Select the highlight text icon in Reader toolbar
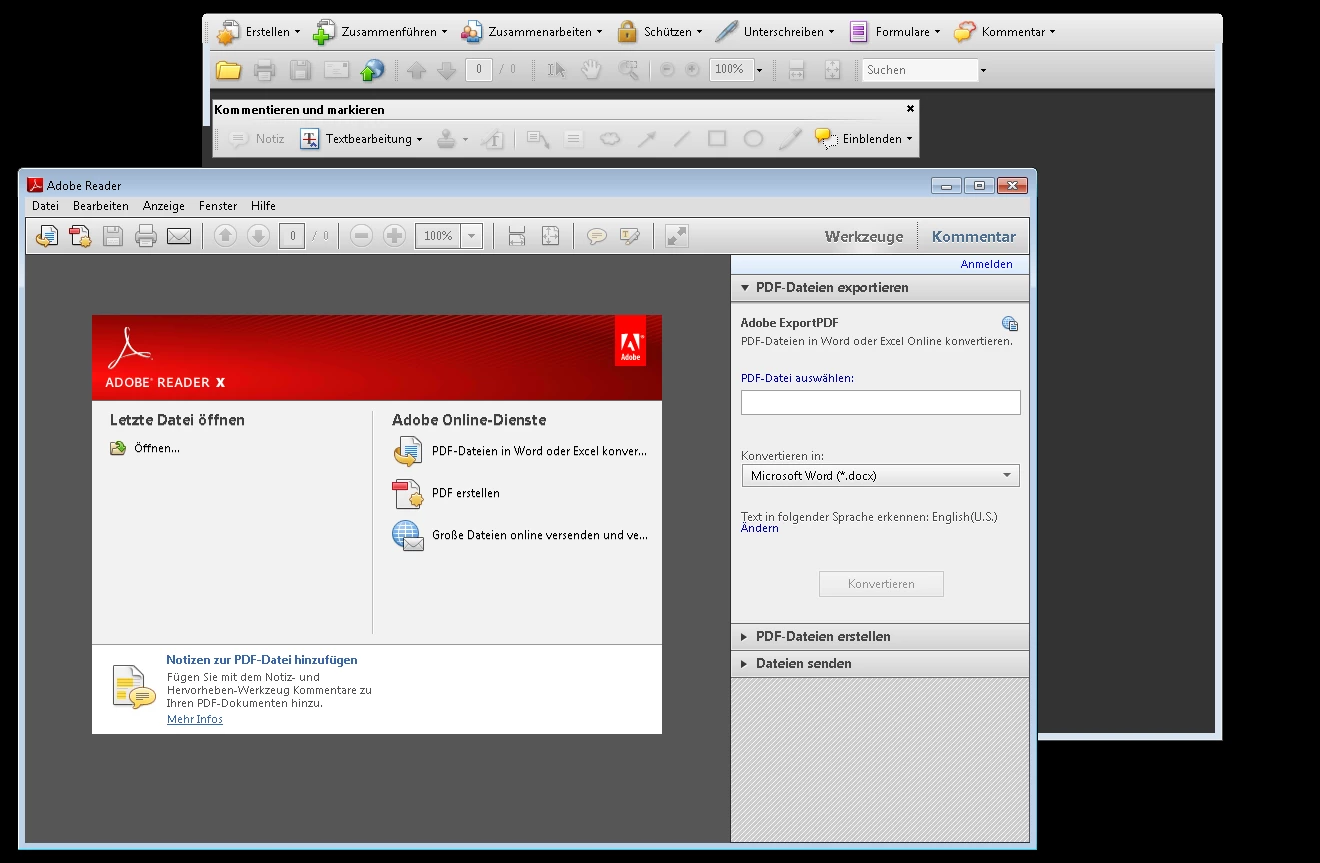Screen dimensions: 1320x863 coord(629,236)
